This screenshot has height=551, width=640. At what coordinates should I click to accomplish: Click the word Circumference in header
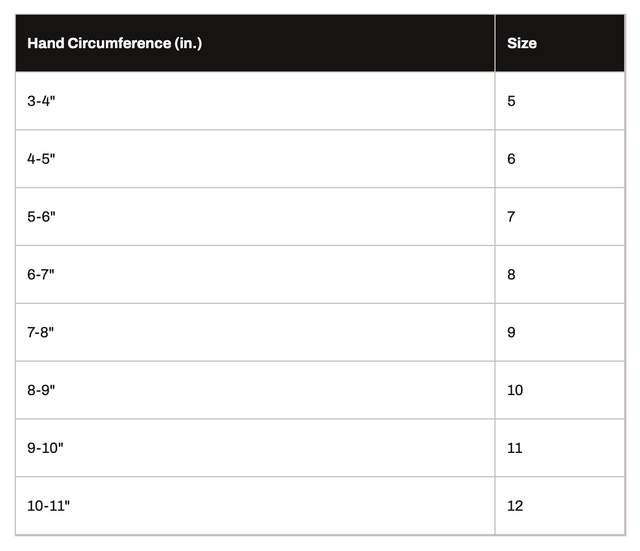tap(119, 43)
